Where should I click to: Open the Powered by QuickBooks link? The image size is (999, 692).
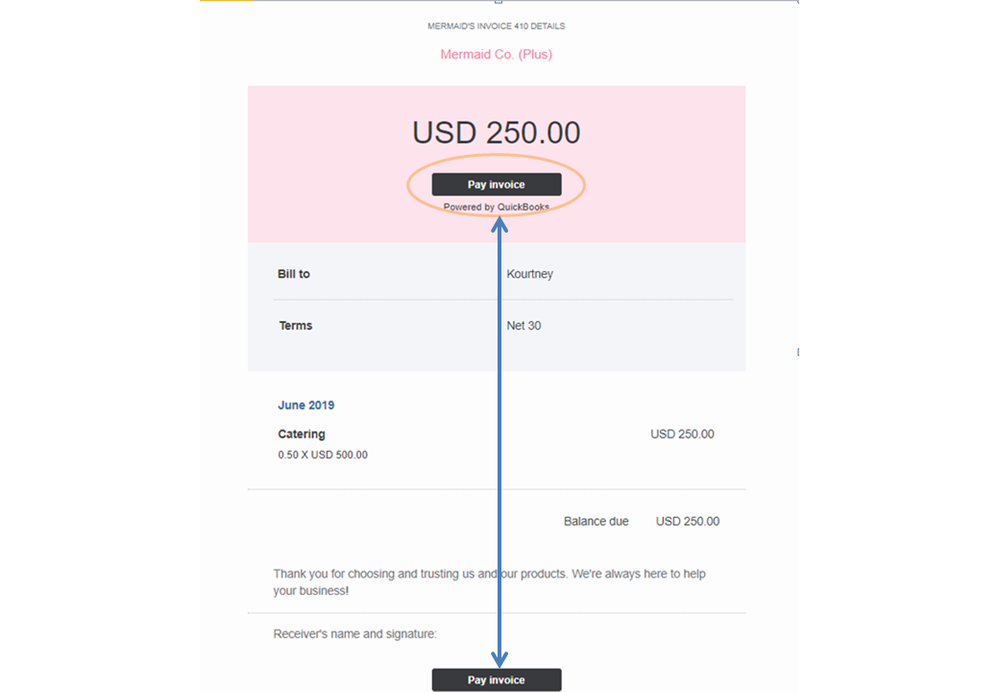click(496, 207)
